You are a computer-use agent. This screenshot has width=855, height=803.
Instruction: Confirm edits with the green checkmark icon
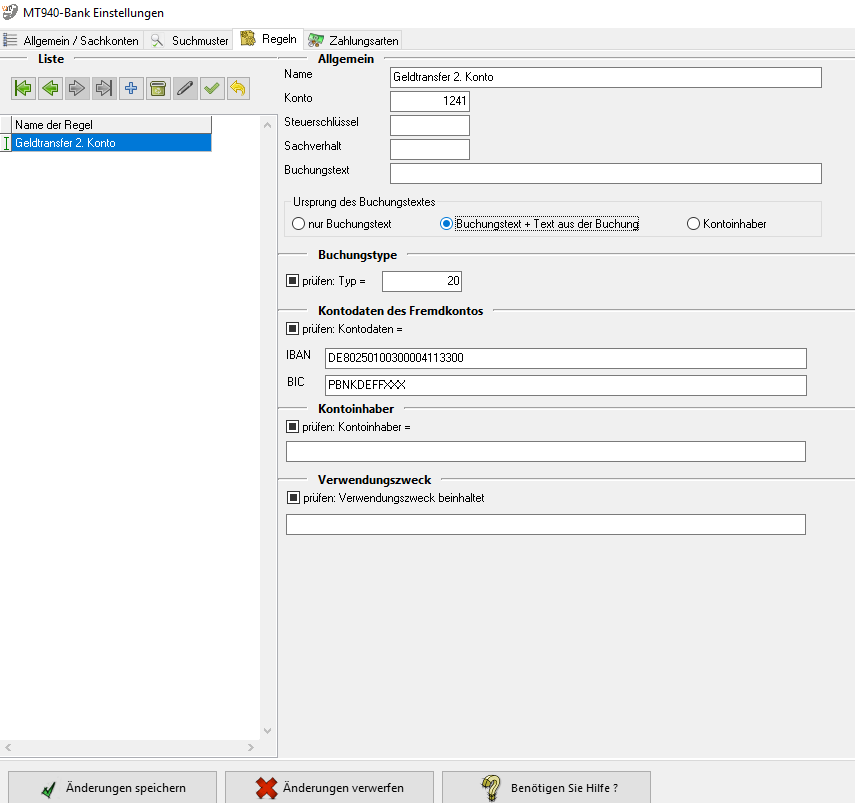[211, 89]
